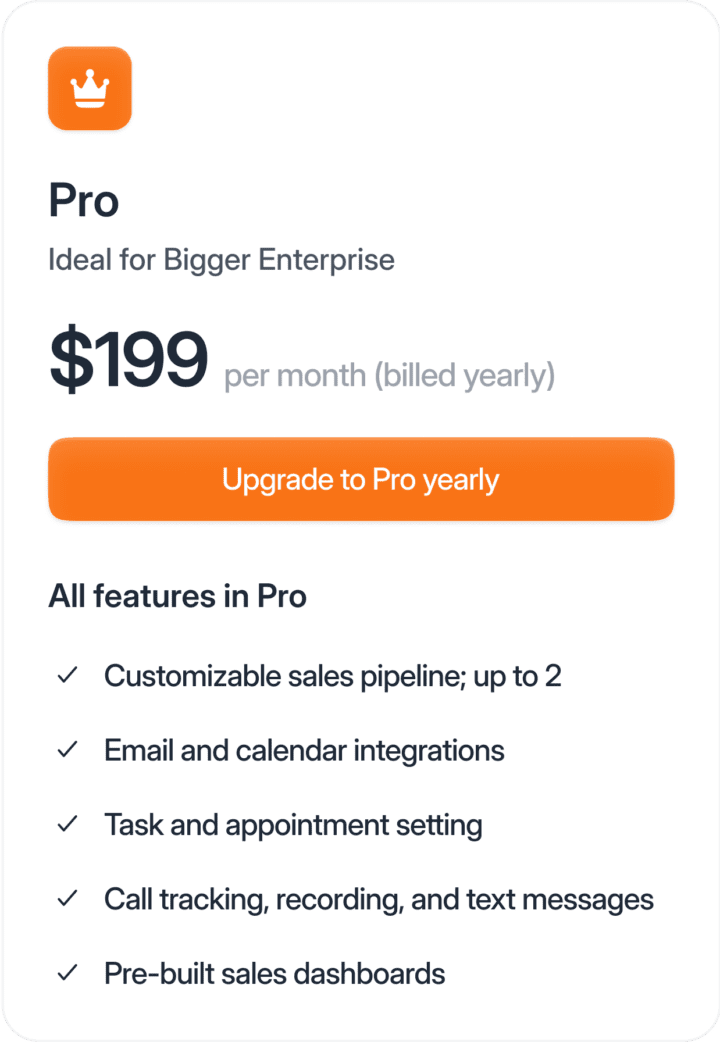
Task: Select Email and calendar integrations text
Action: pyautogui.click(x=304, y=750)
